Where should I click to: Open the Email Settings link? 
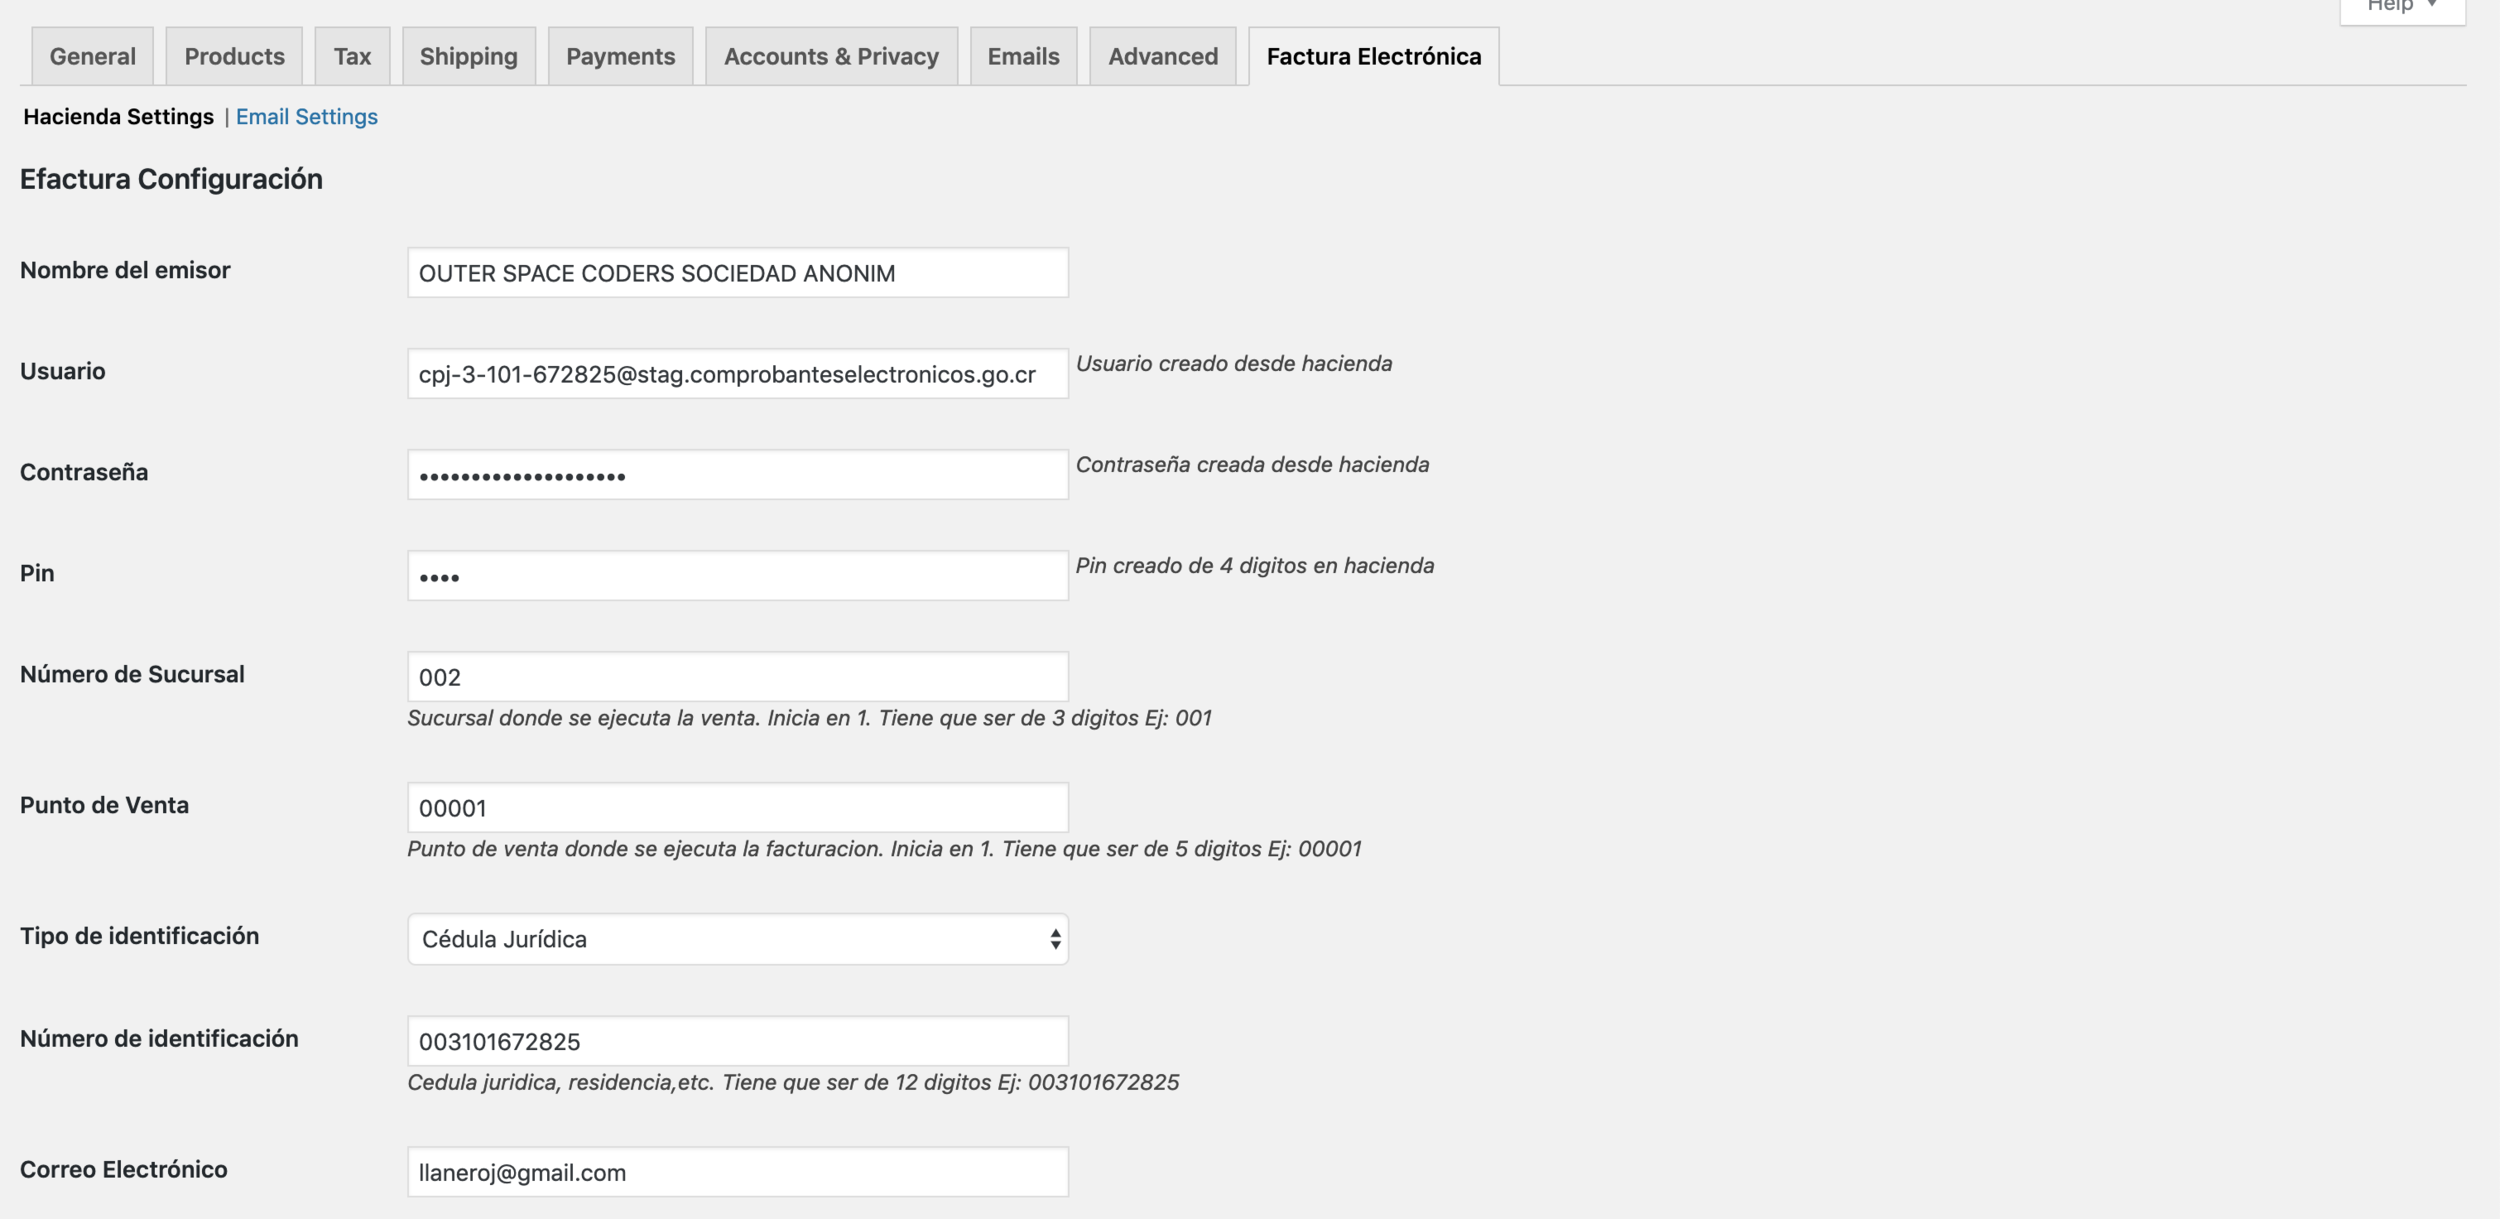(306, 116)
